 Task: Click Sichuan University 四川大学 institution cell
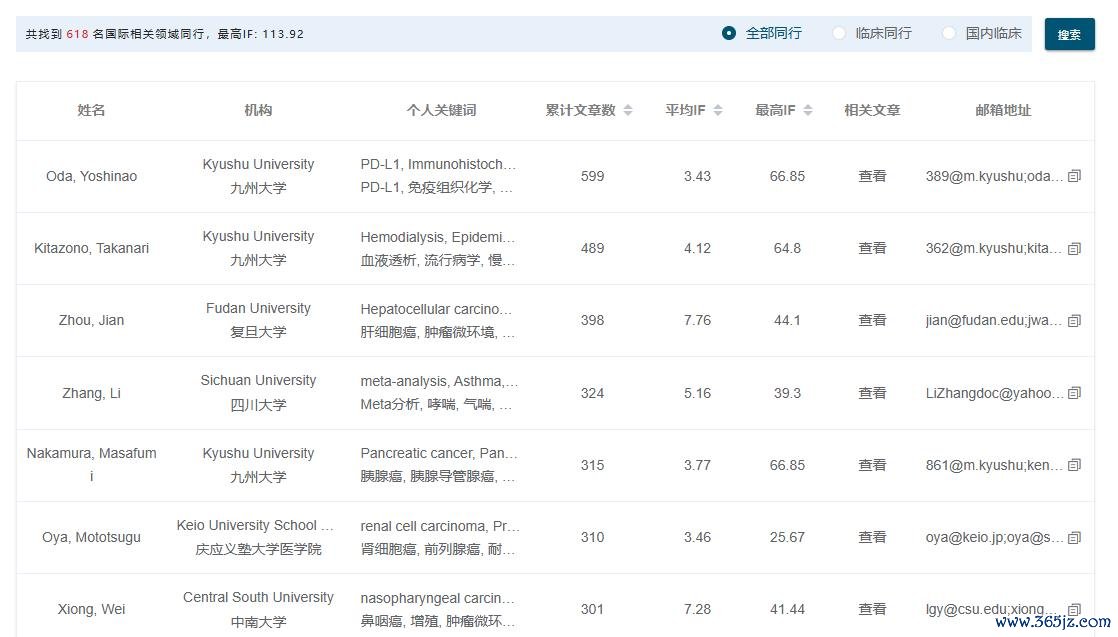tap(258, 393)
